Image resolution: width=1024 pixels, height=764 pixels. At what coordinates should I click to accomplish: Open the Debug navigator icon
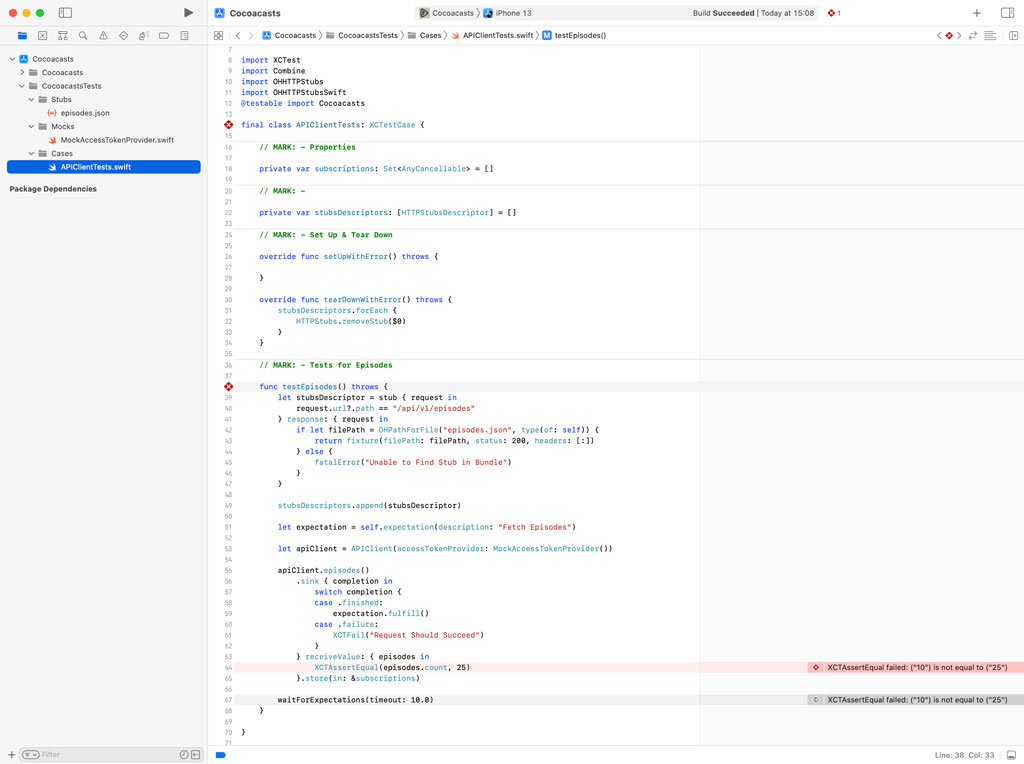[x=143, y=35]
